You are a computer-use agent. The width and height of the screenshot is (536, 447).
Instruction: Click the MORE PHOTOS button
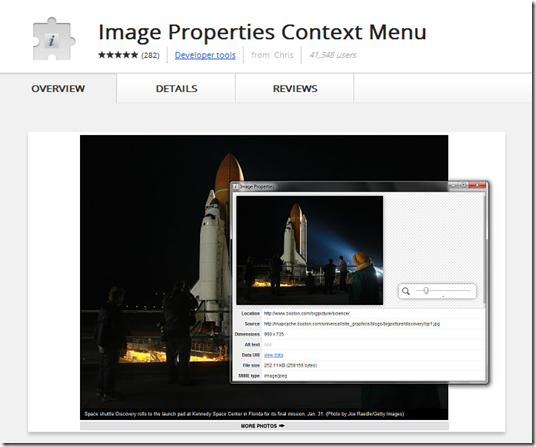click(x=264, y=426)
